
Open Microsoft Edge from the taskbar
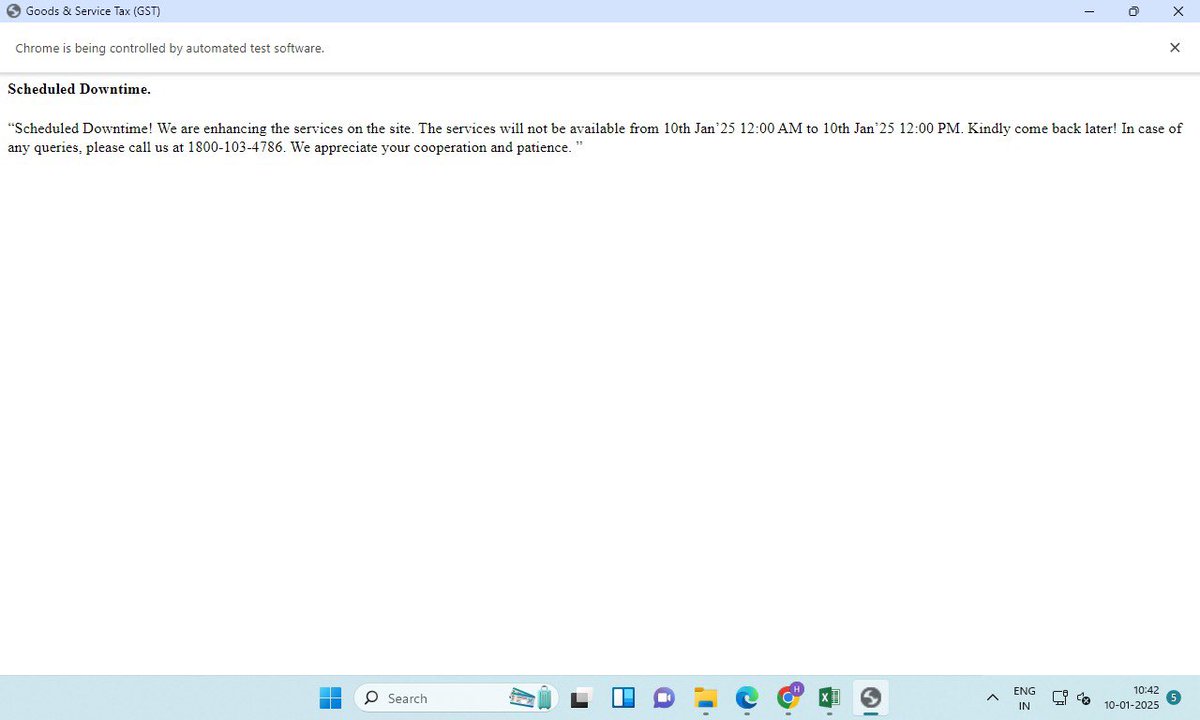pyautogui.click(x=746, y=697)
